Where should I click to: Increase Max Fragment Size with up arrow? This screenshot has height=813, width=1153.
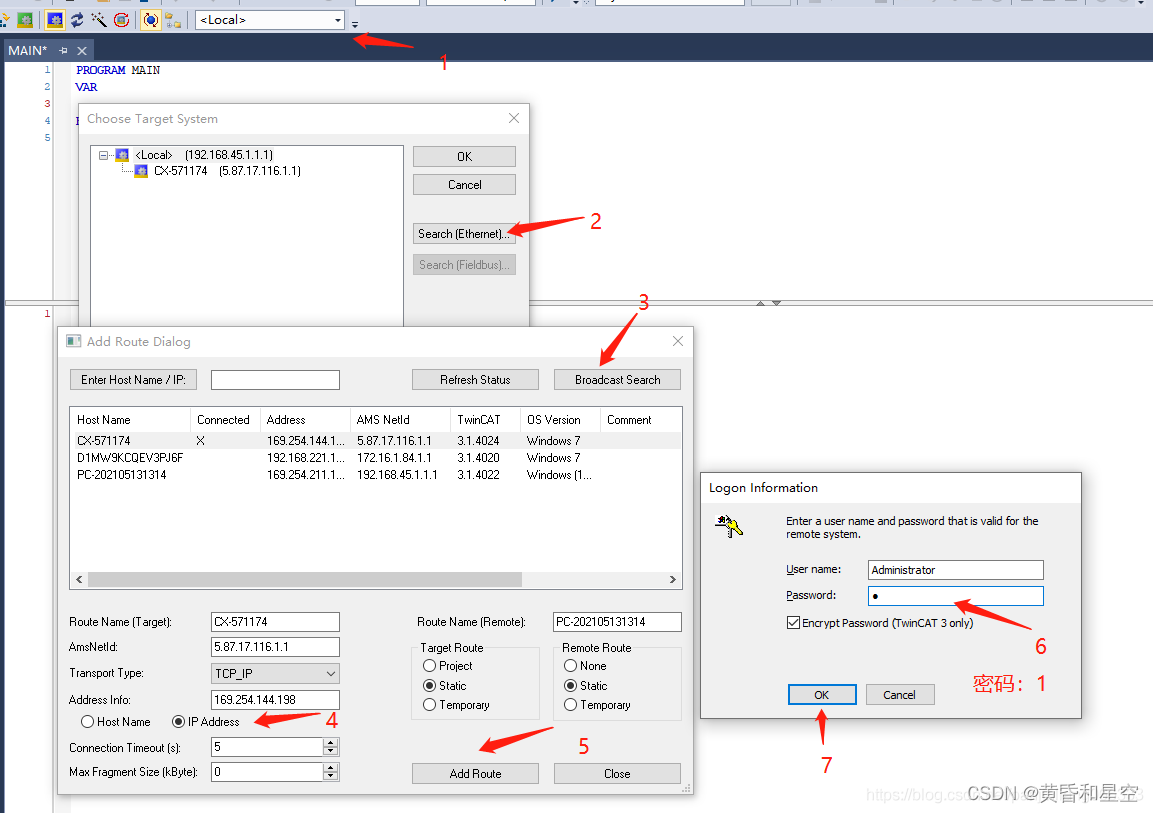click(331, 767)
